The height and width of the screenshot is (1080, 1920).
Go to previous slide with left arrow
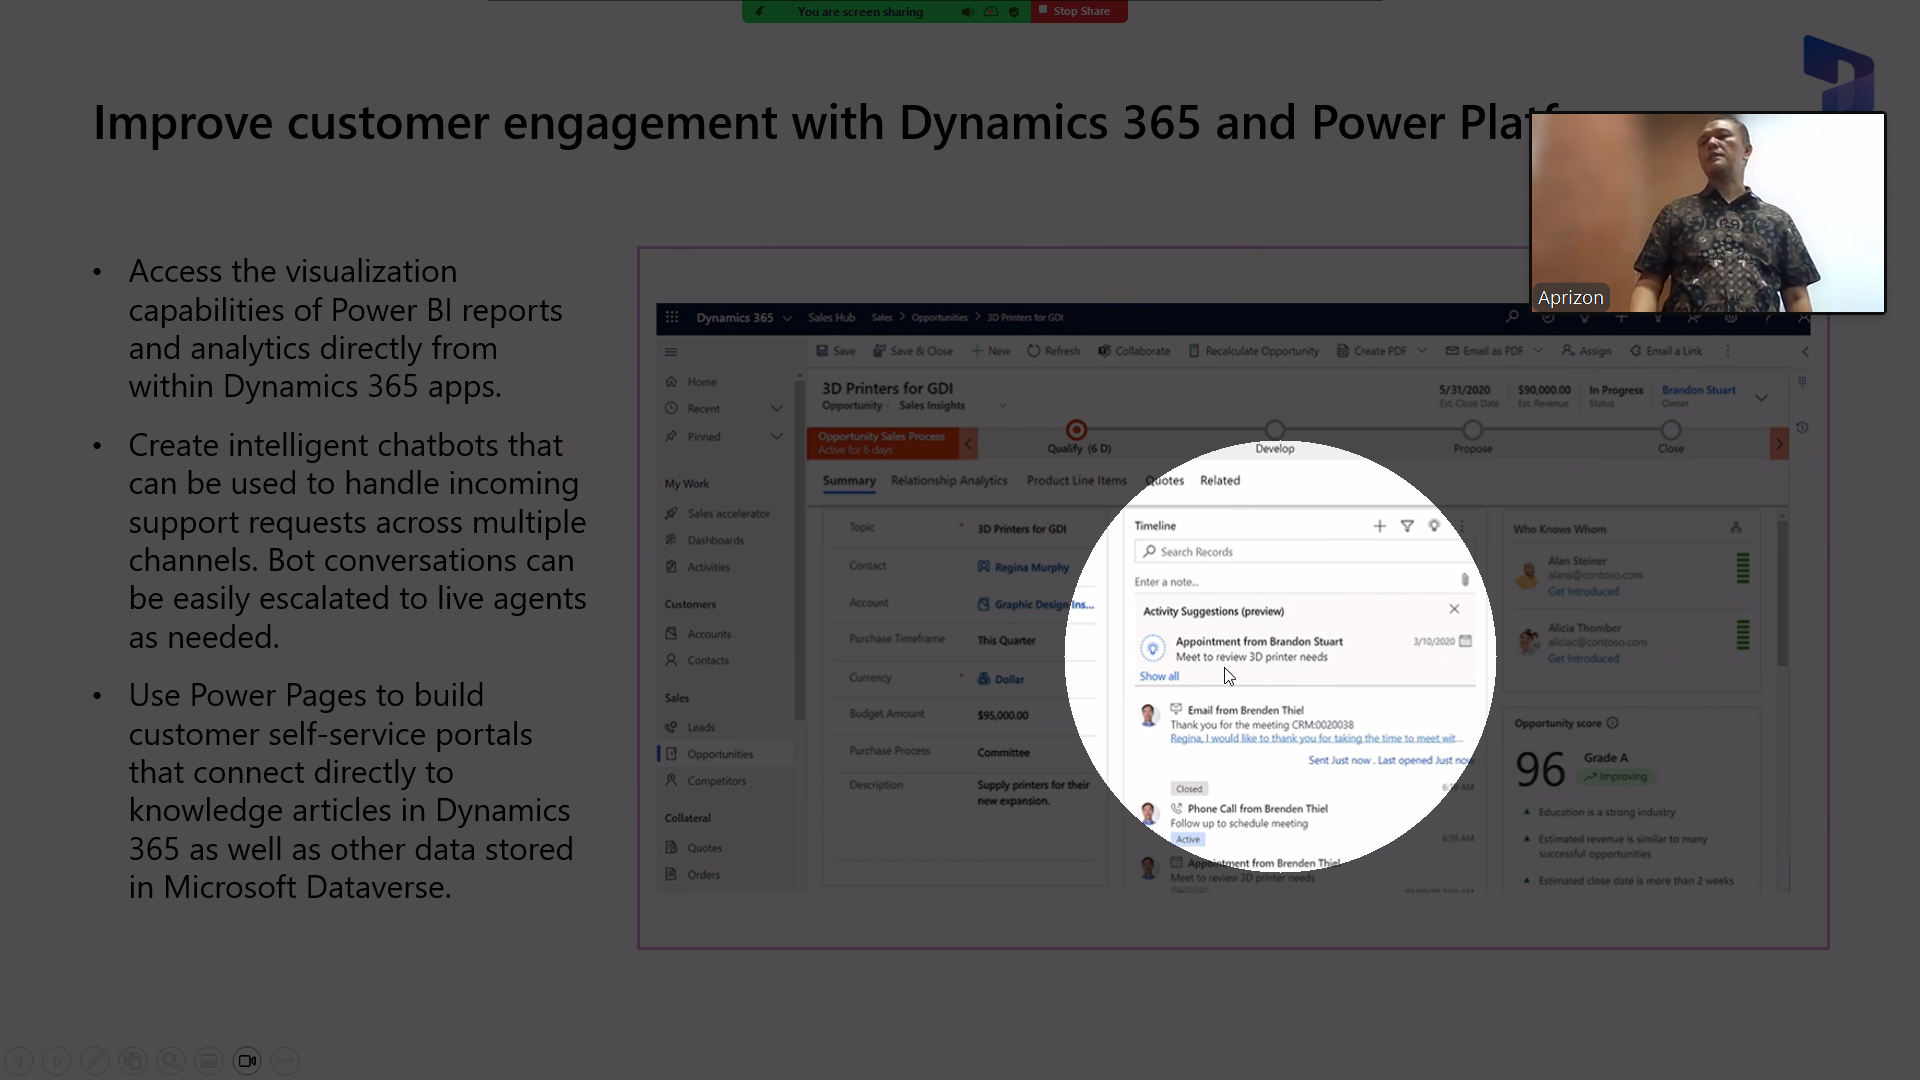pyautogui.click(x=19, y=1061)
